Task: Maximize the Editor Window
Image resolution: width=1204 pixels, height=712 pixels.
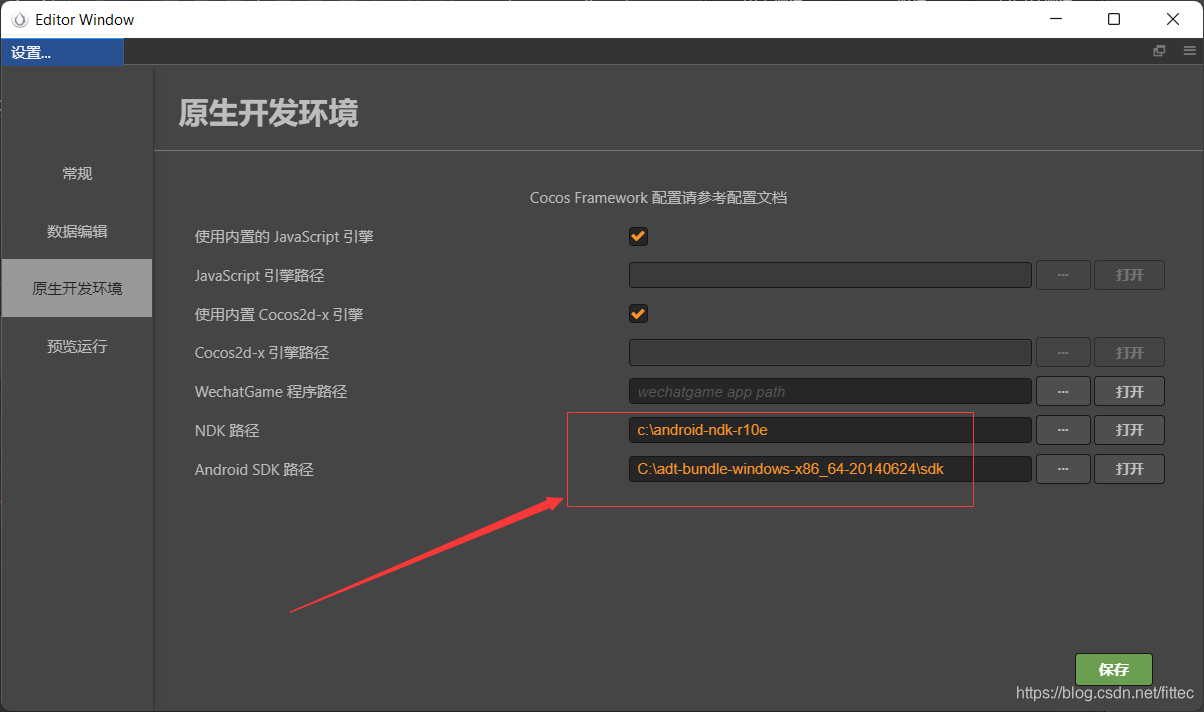Action: pos(1114,19)
